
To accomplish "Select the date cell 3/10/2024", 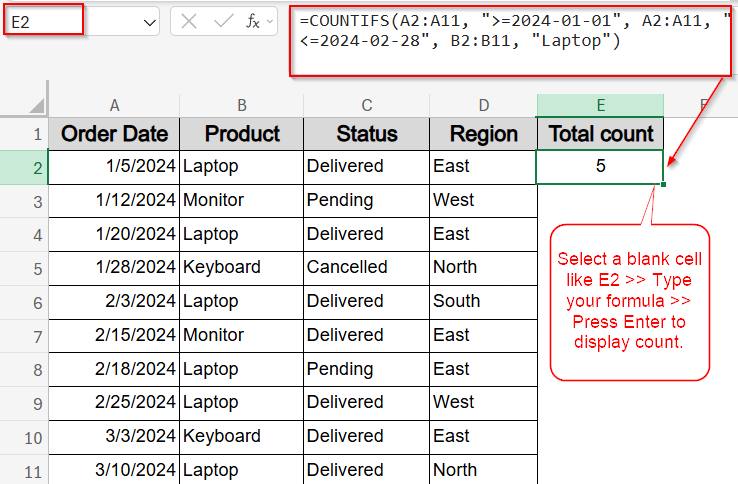I will 114,470.
